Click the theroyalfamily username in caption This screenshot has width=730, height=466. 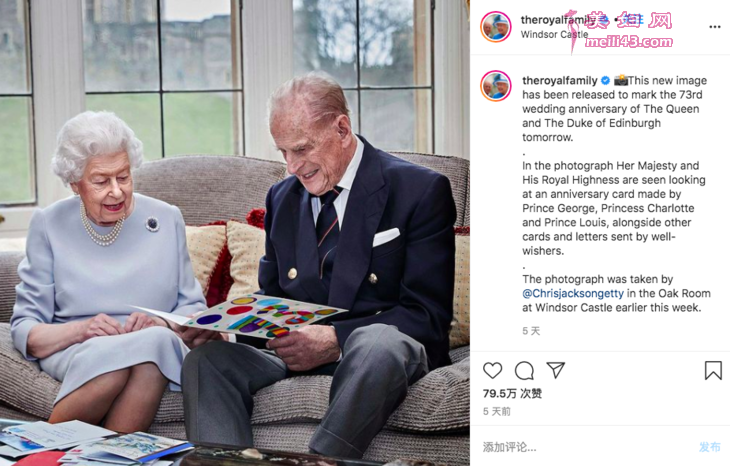tap(560, 81)
